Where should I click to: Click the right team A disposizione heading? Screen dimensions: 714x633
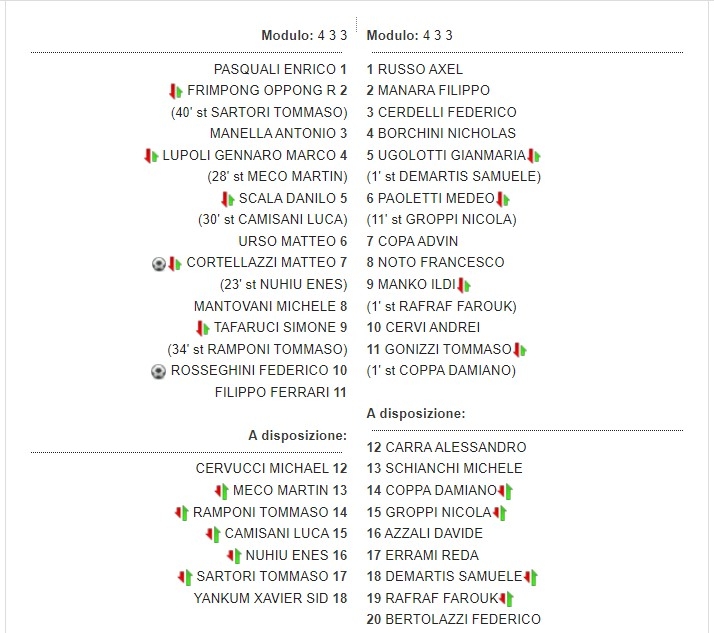[x=416, y=414]
